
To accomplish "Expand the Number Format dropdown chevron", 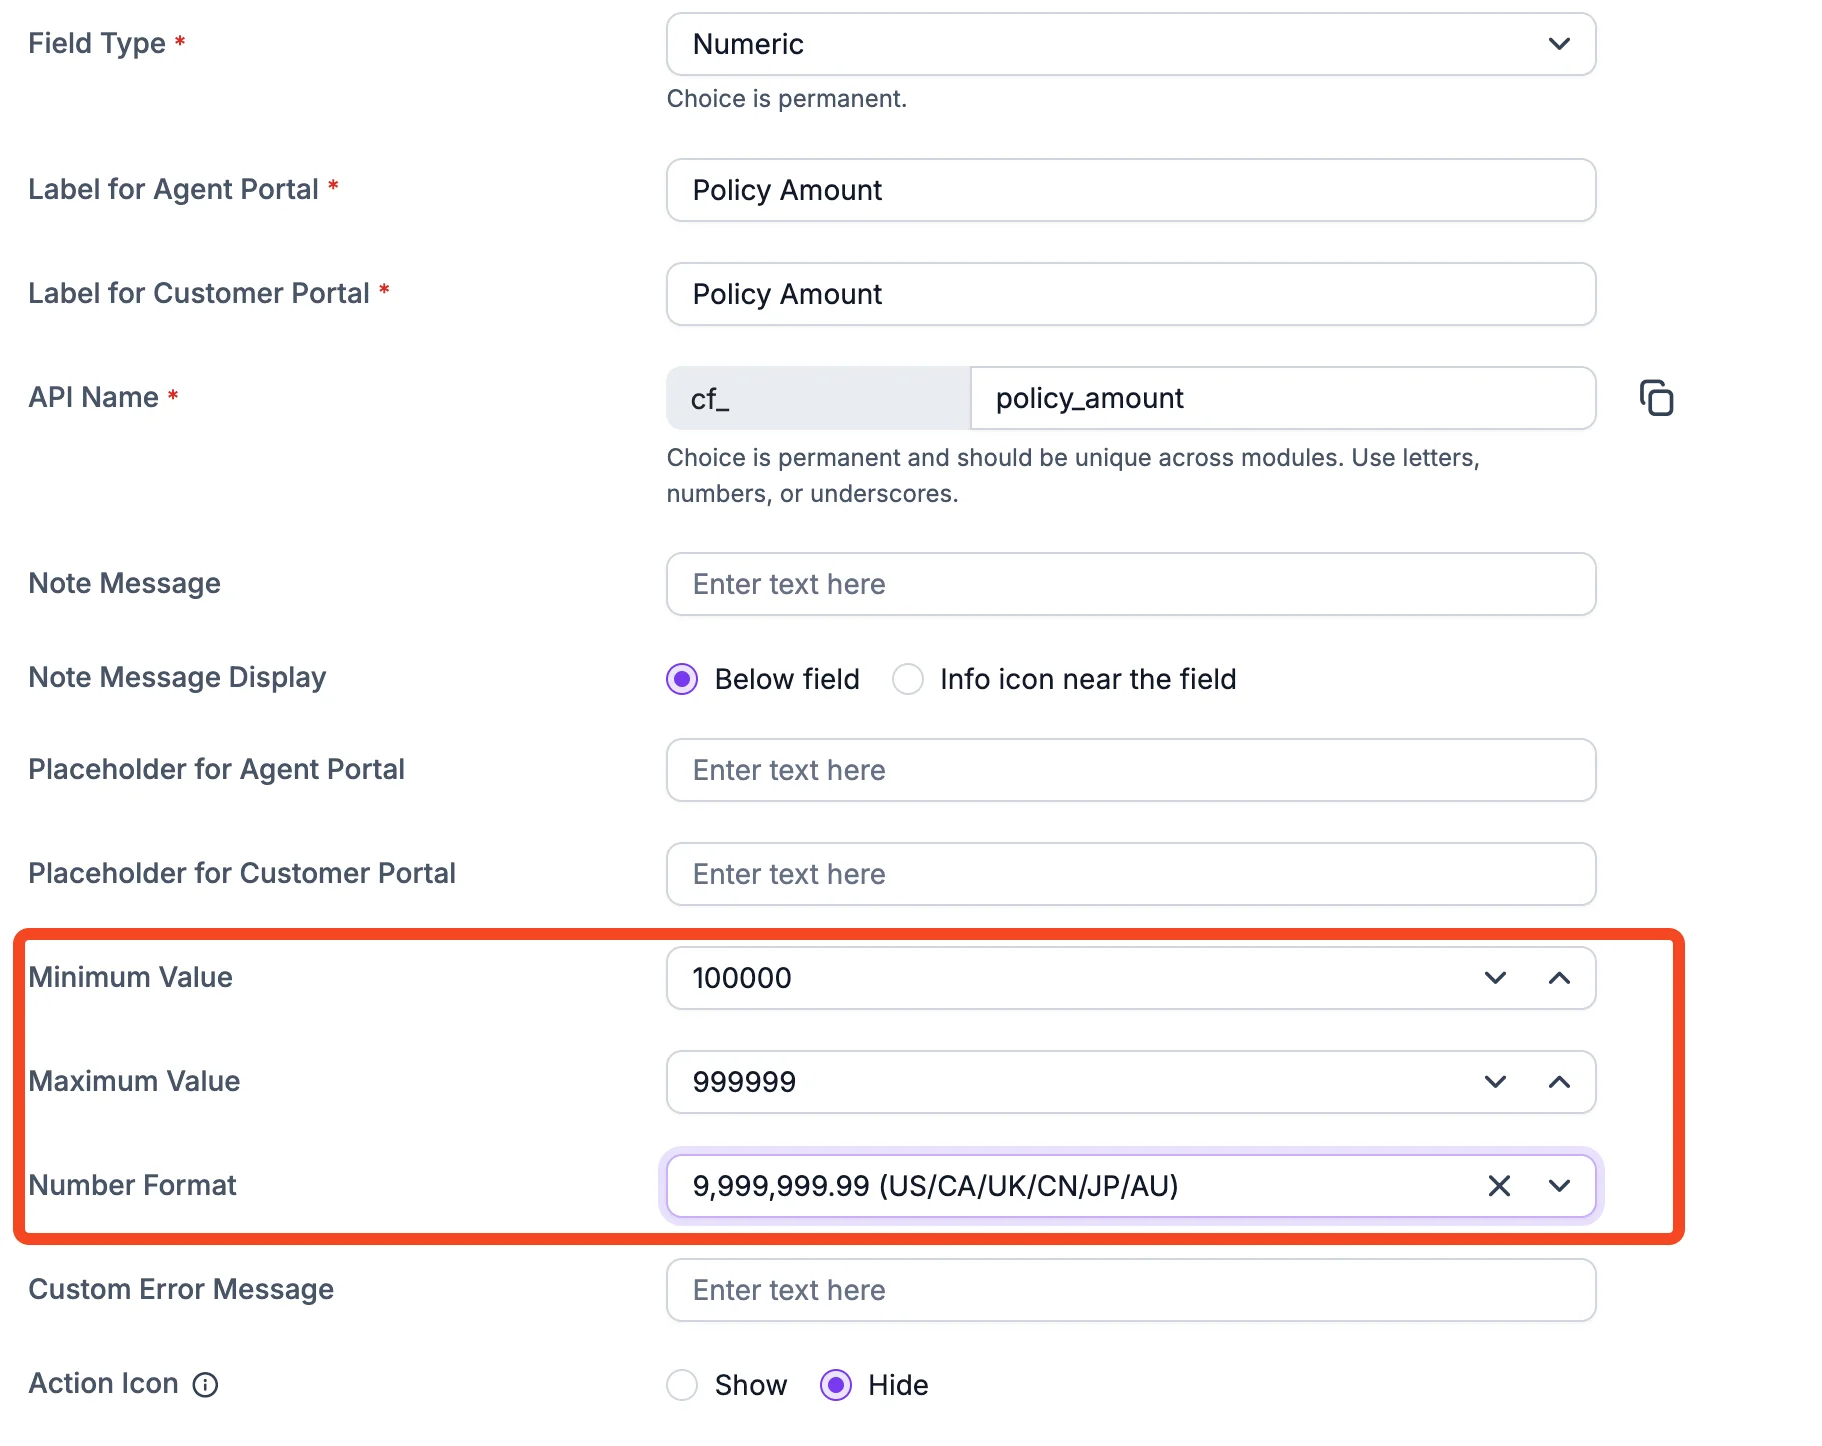I will pos(1559,1186).
